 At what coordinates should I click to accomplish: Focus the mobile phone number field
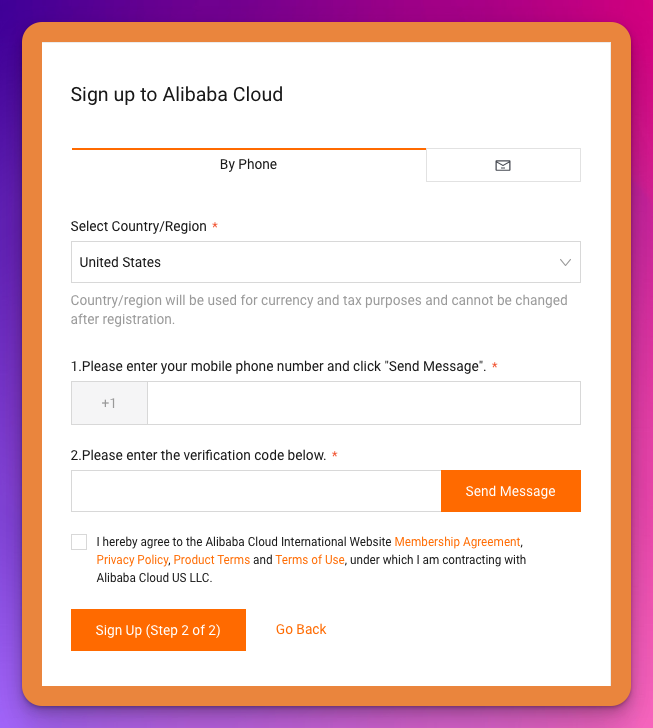tap(363, 403)
